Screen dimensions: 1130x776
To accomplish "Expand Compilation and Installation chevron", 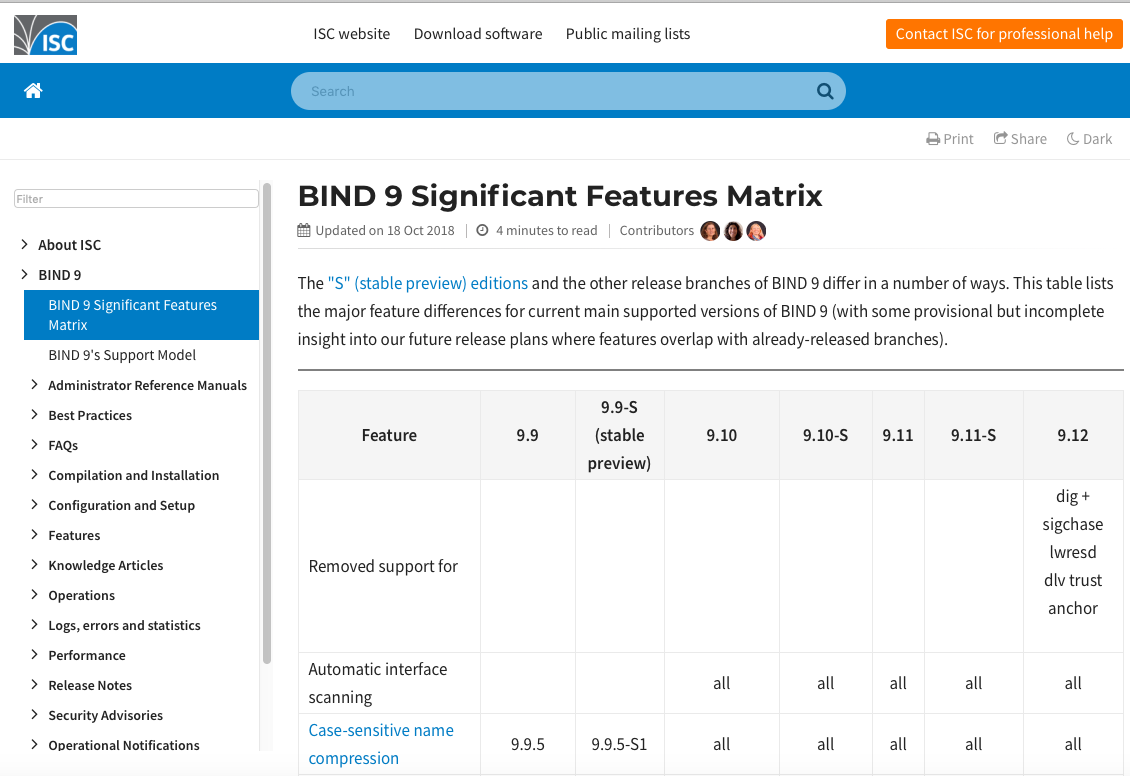I will [x=34, y=475].
